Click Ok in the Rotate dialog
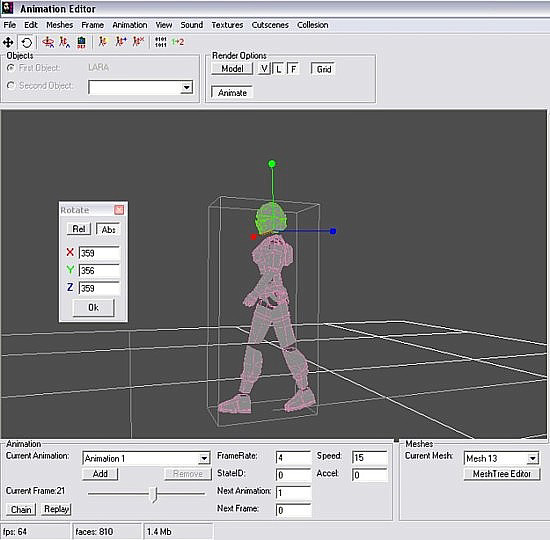550x540 pixels. pyautogui.click(x=93, y=308)
